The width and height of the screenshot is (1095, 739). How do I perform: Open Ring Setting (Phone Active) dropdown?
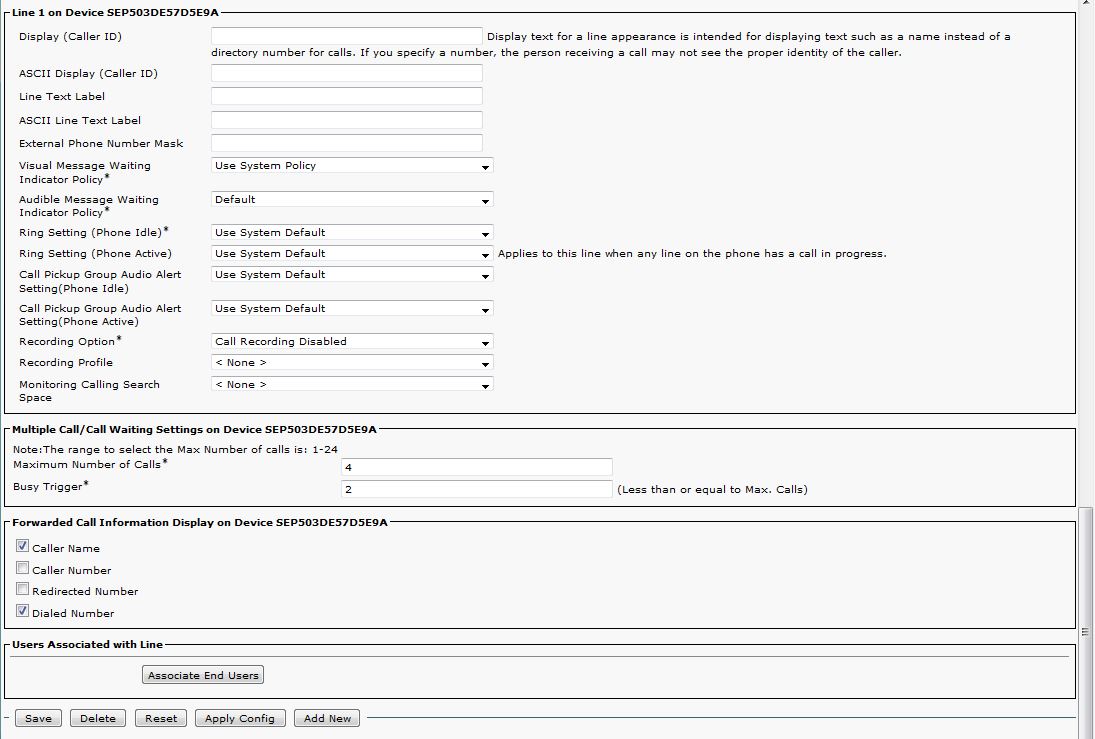[x=352, y=254]
